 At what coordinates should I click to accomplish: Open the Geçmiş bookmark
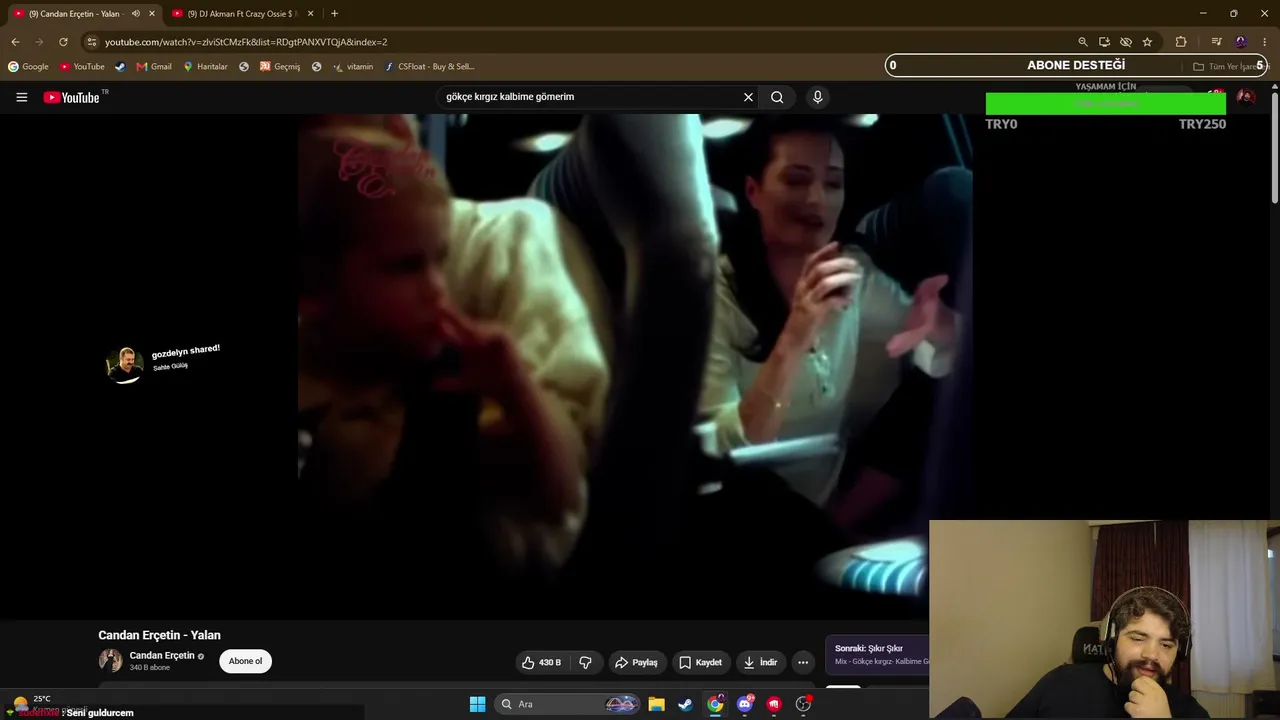(x=280, y=67)
